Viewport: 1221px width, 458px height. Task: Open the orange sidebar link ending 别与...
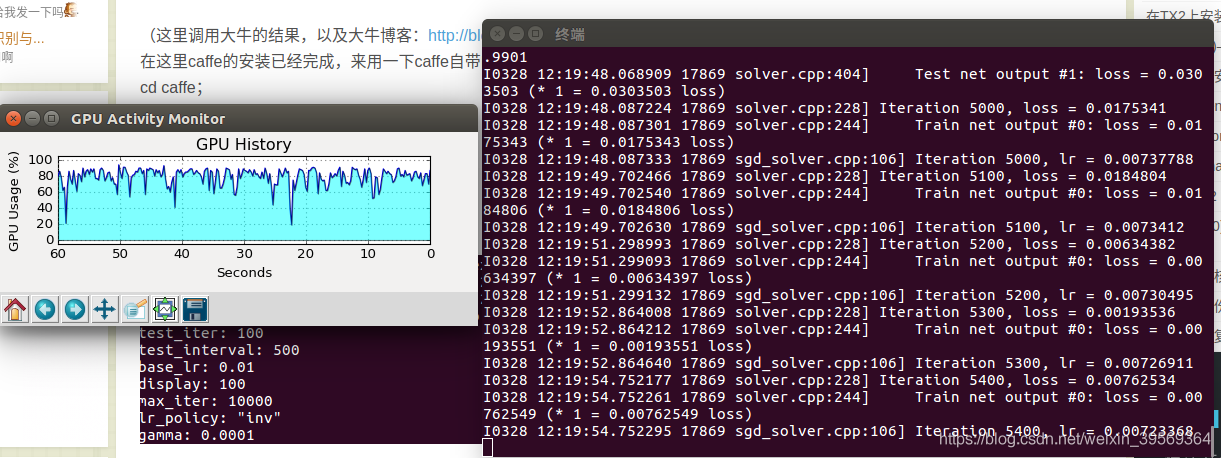pyautogui.click(x=22, y=38)
